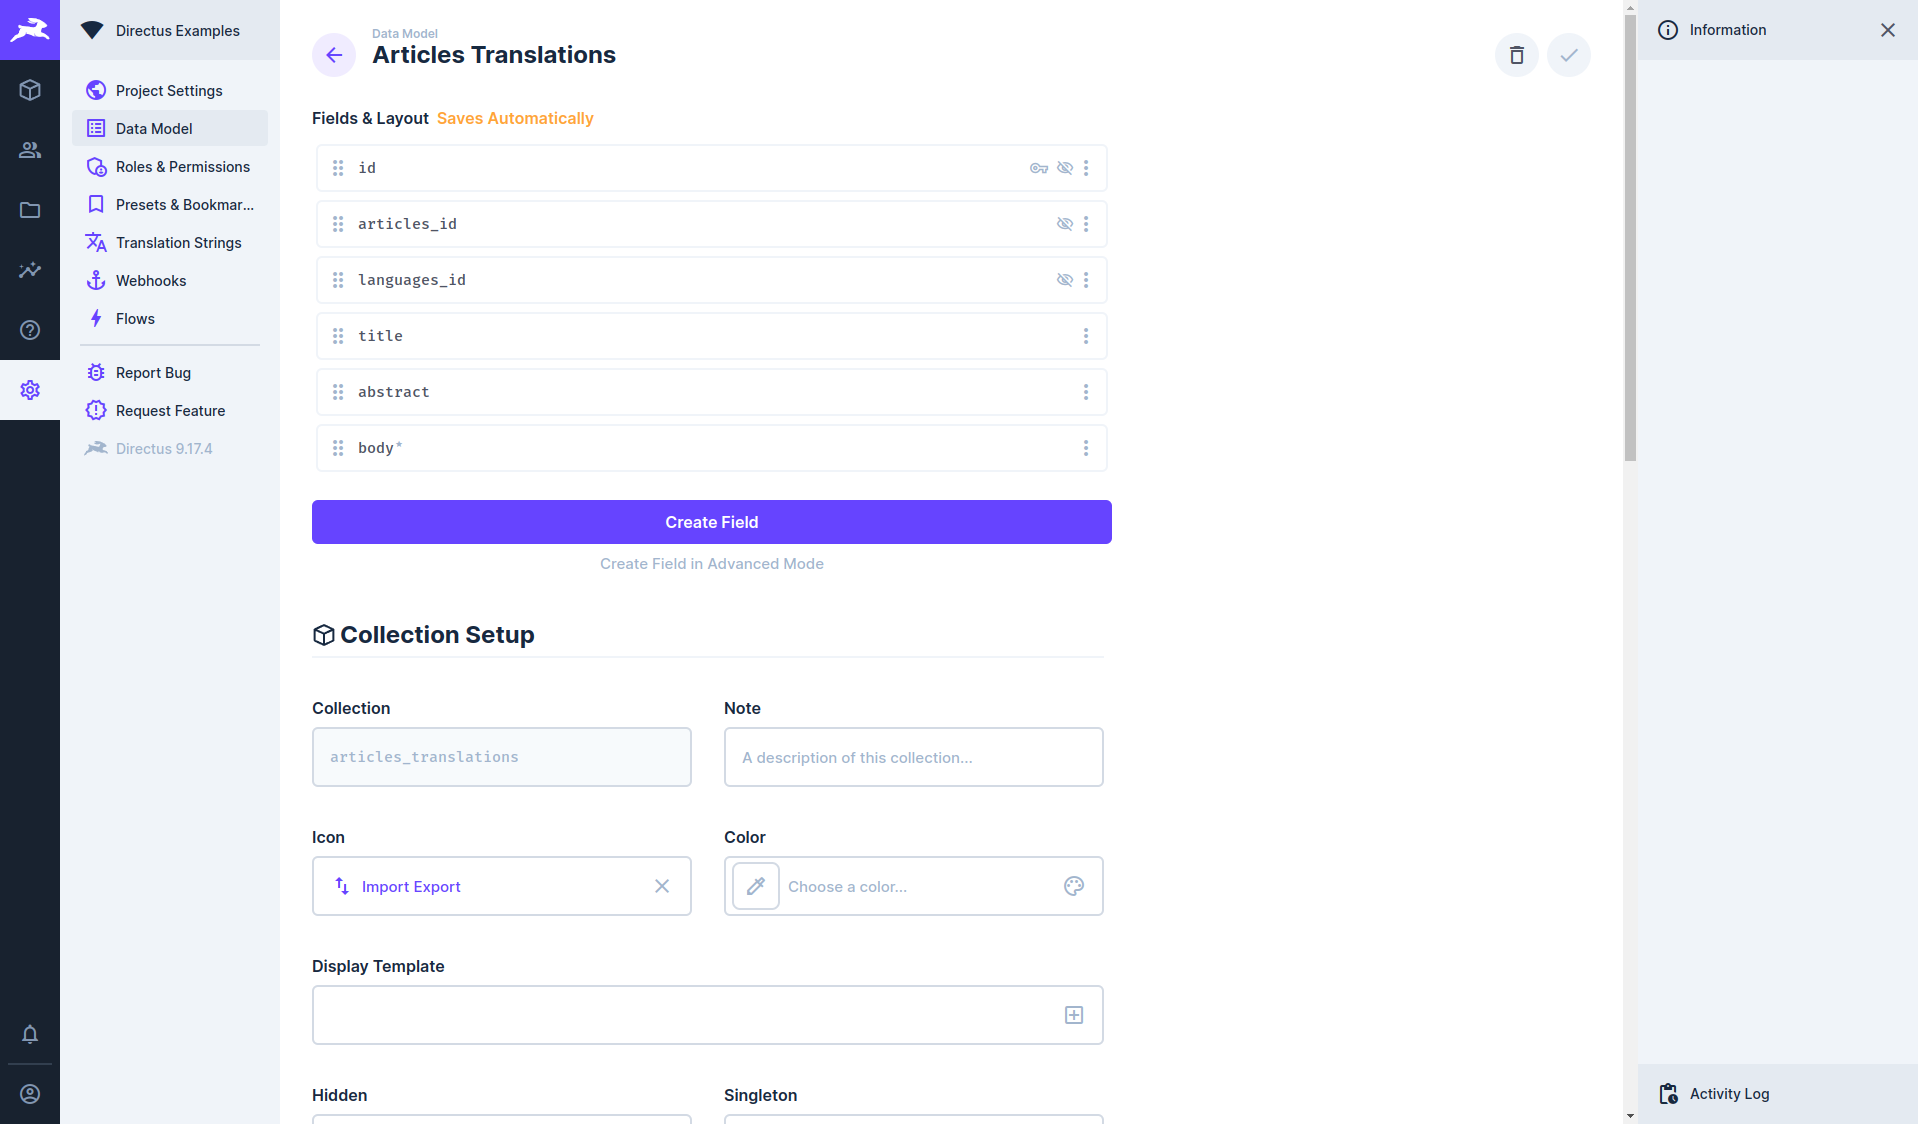Viewport: 1918px width, 1124px height.
Task: Open Create Field in Advanced Mode
Action: [711, 563]
